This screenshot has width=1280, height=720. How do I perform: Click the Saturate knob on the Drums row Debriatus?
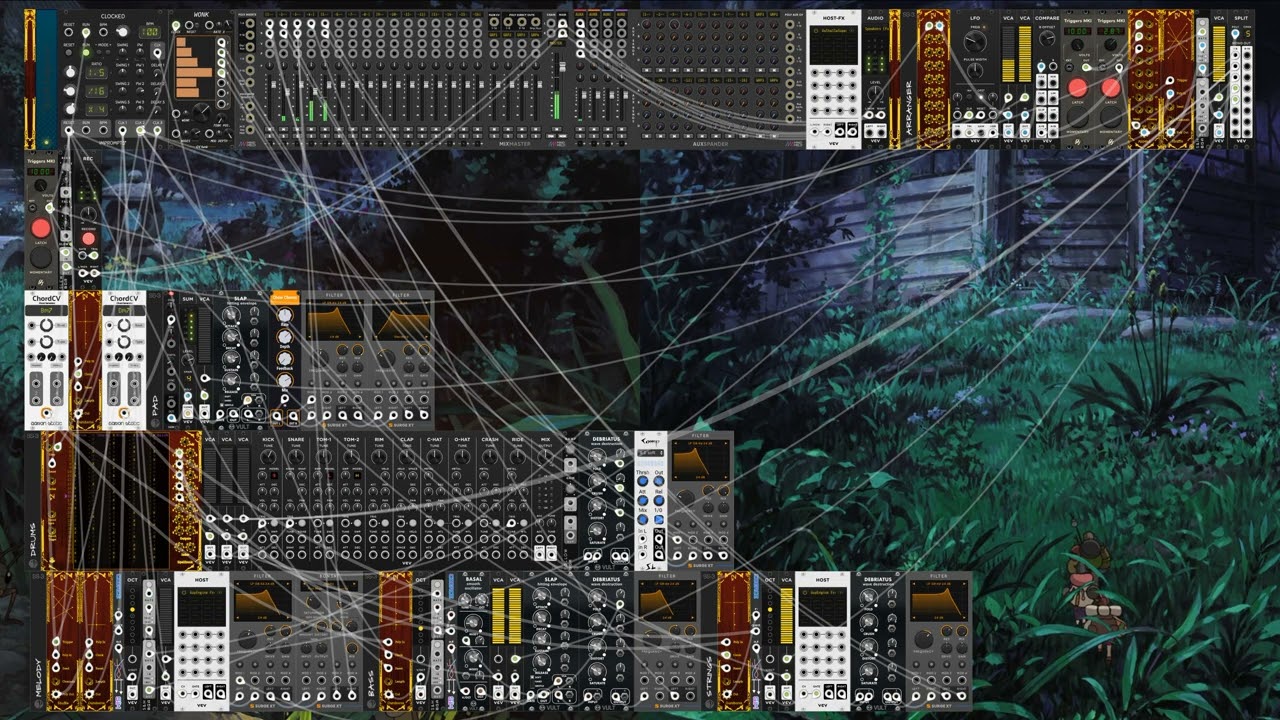pos(597,533)
